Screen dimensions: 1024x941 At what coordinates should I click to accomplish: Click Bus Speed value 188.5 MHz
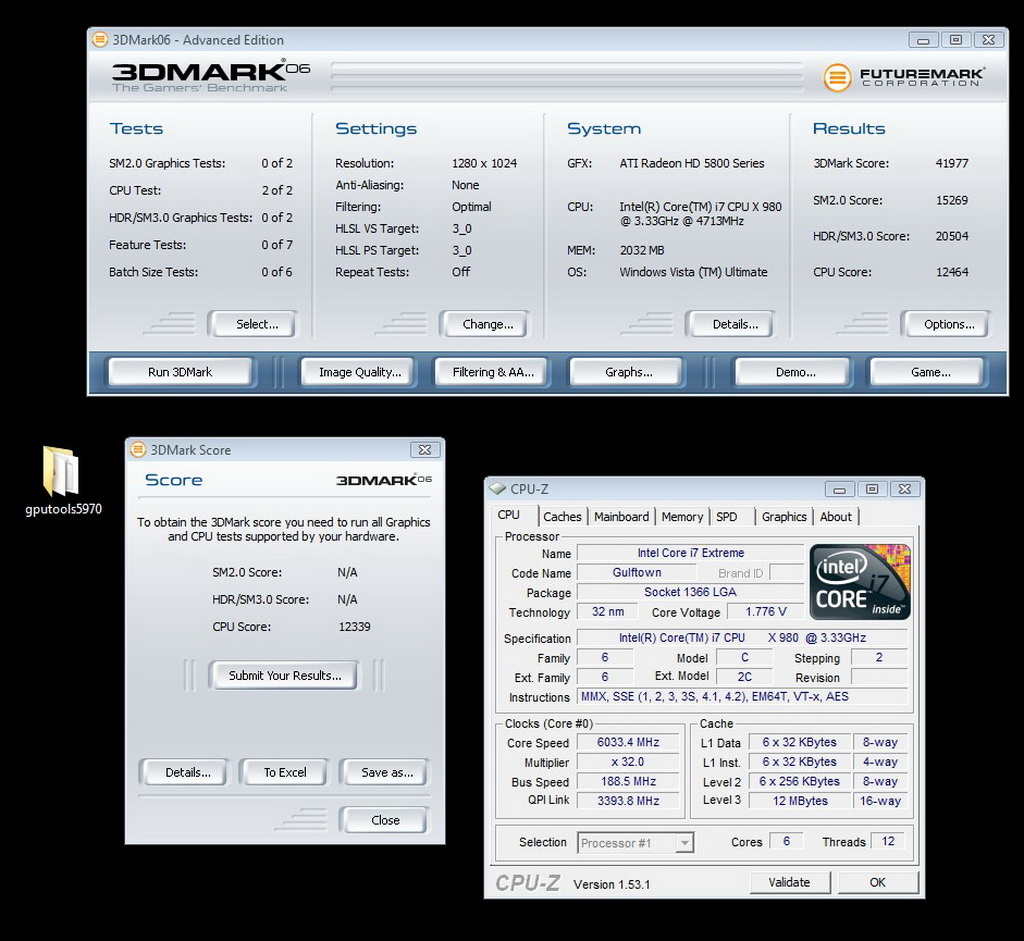coord(628,782)
